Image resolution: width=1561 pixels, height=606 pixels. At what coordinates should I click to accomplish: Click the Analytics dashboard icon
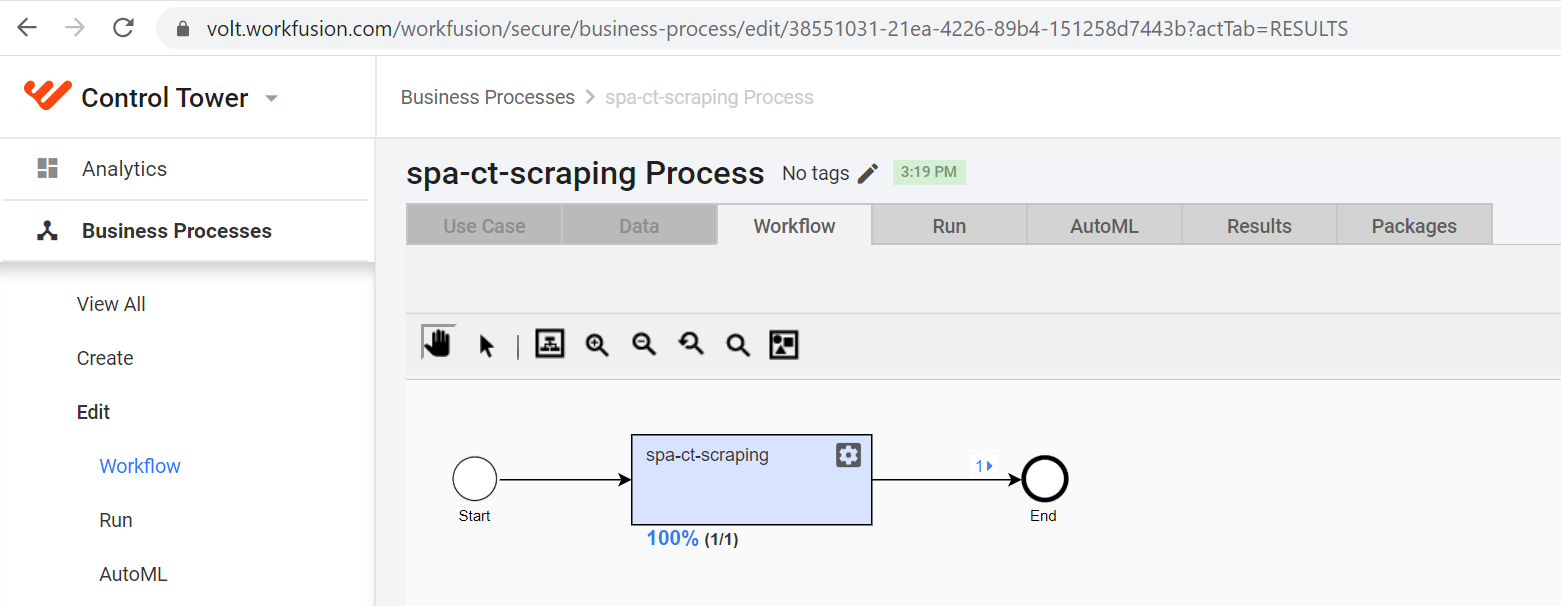(47, 169)
